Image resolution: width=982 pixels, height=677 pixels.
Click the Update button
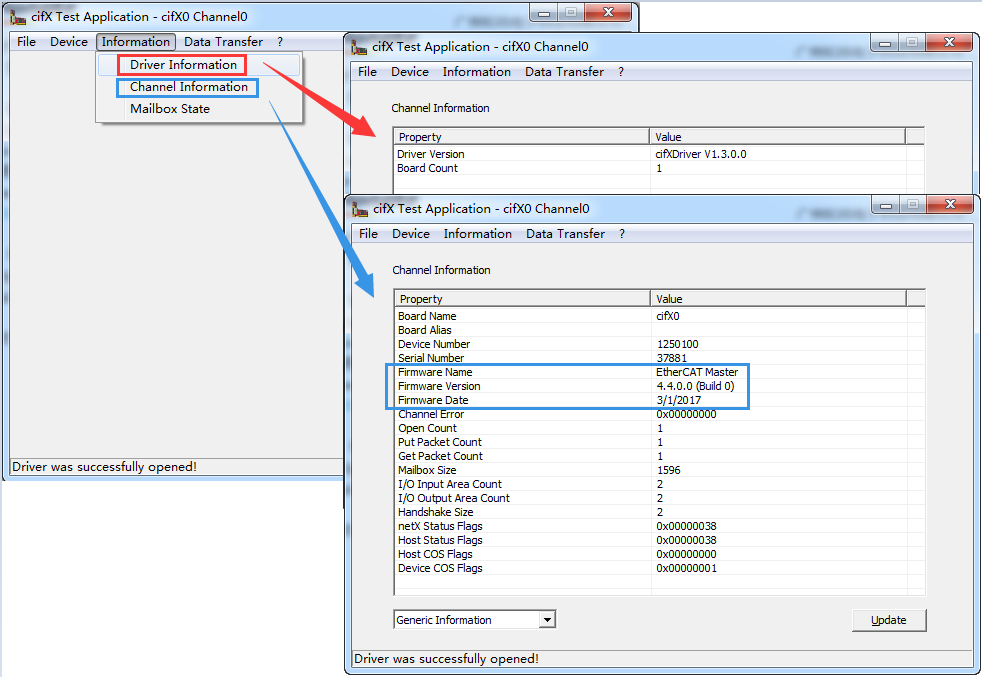coord(889,620)
